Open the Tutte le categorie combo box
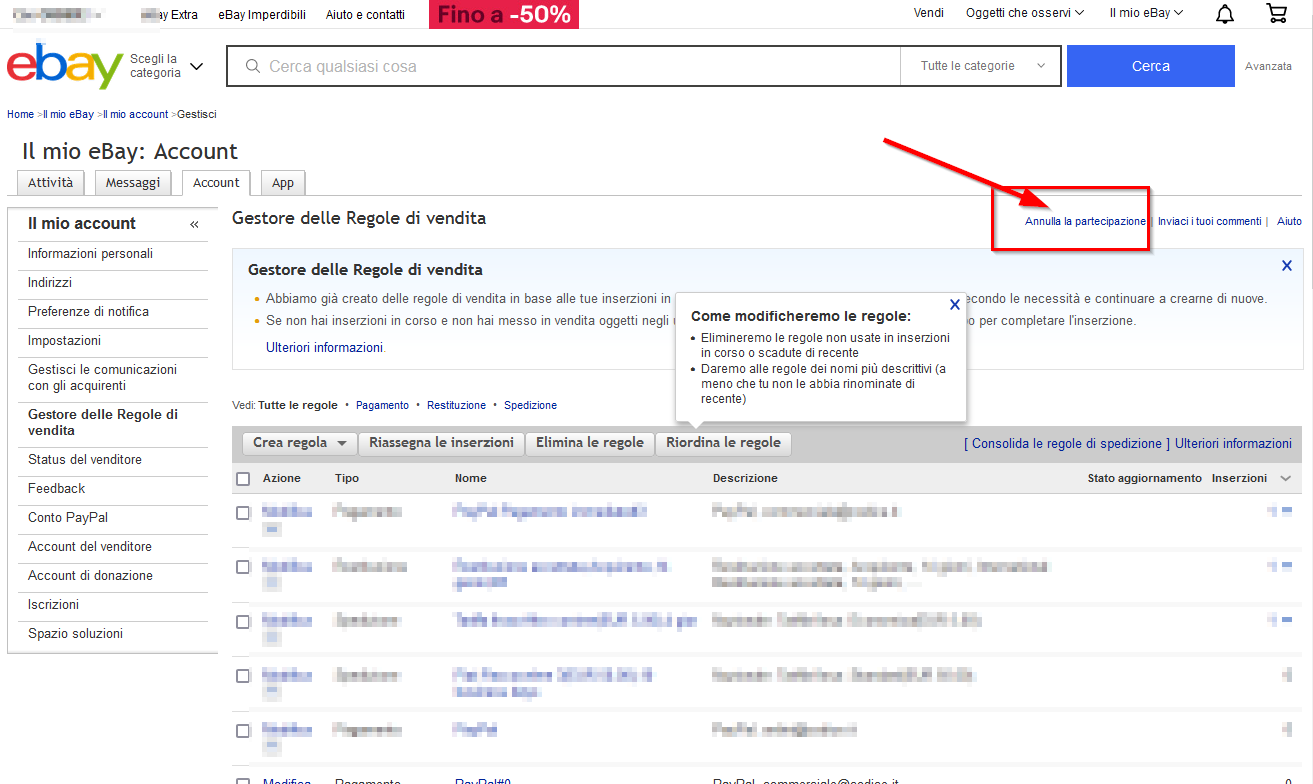The image size is (1313, 784). tap(981, 66)
